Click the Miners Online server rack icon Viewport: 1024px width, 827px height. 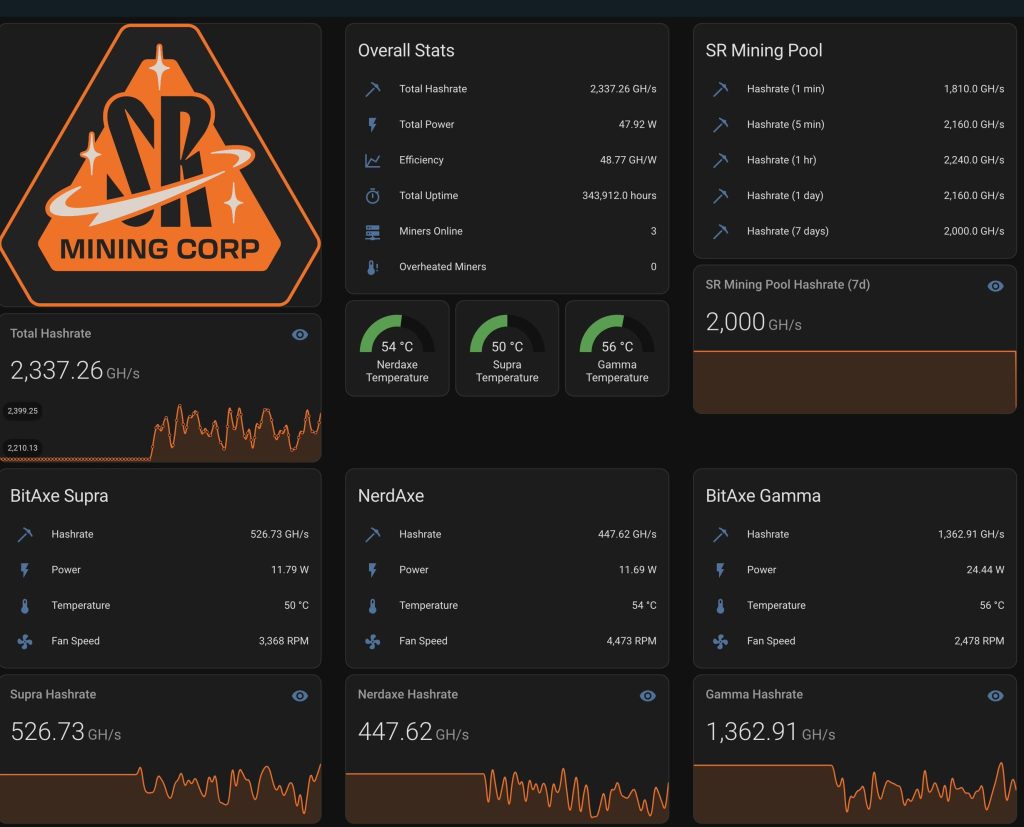tap(371, 231)
